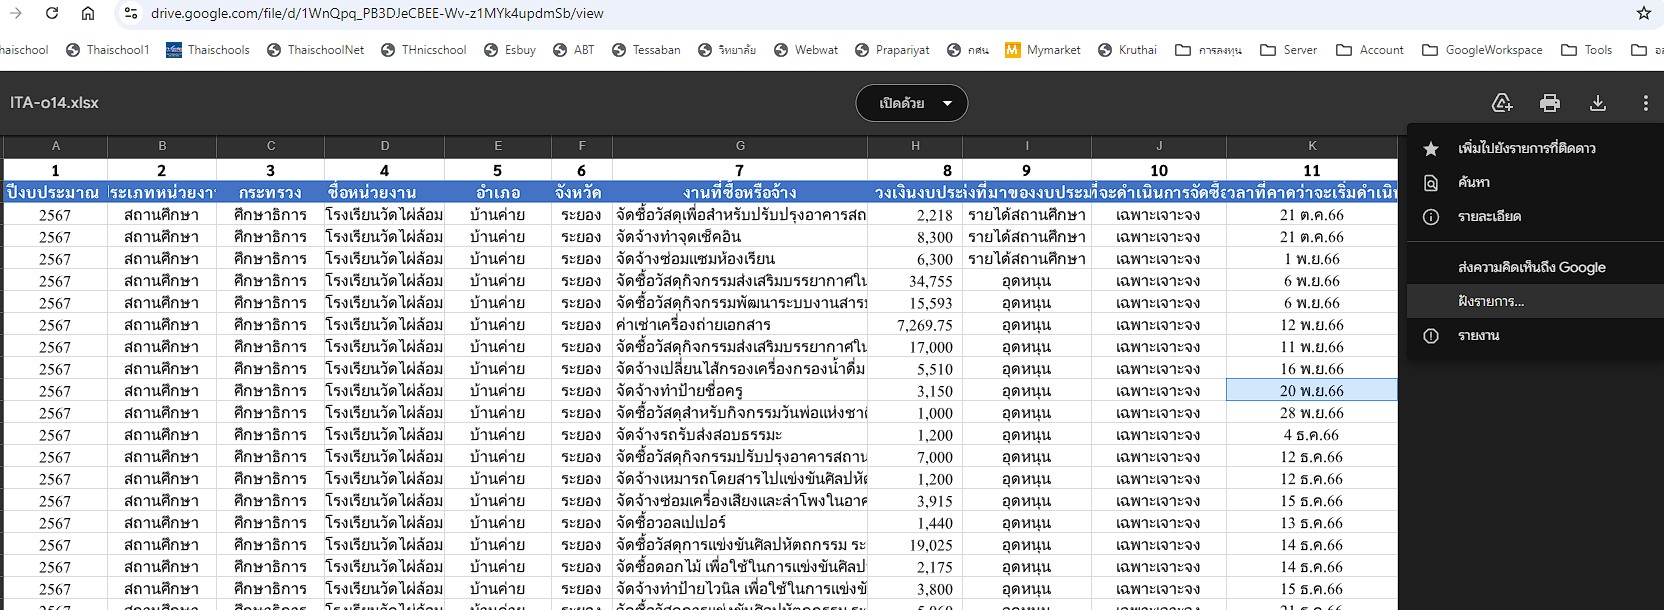Open the Kruthai bookmark link

click(x=1127, y=50)
